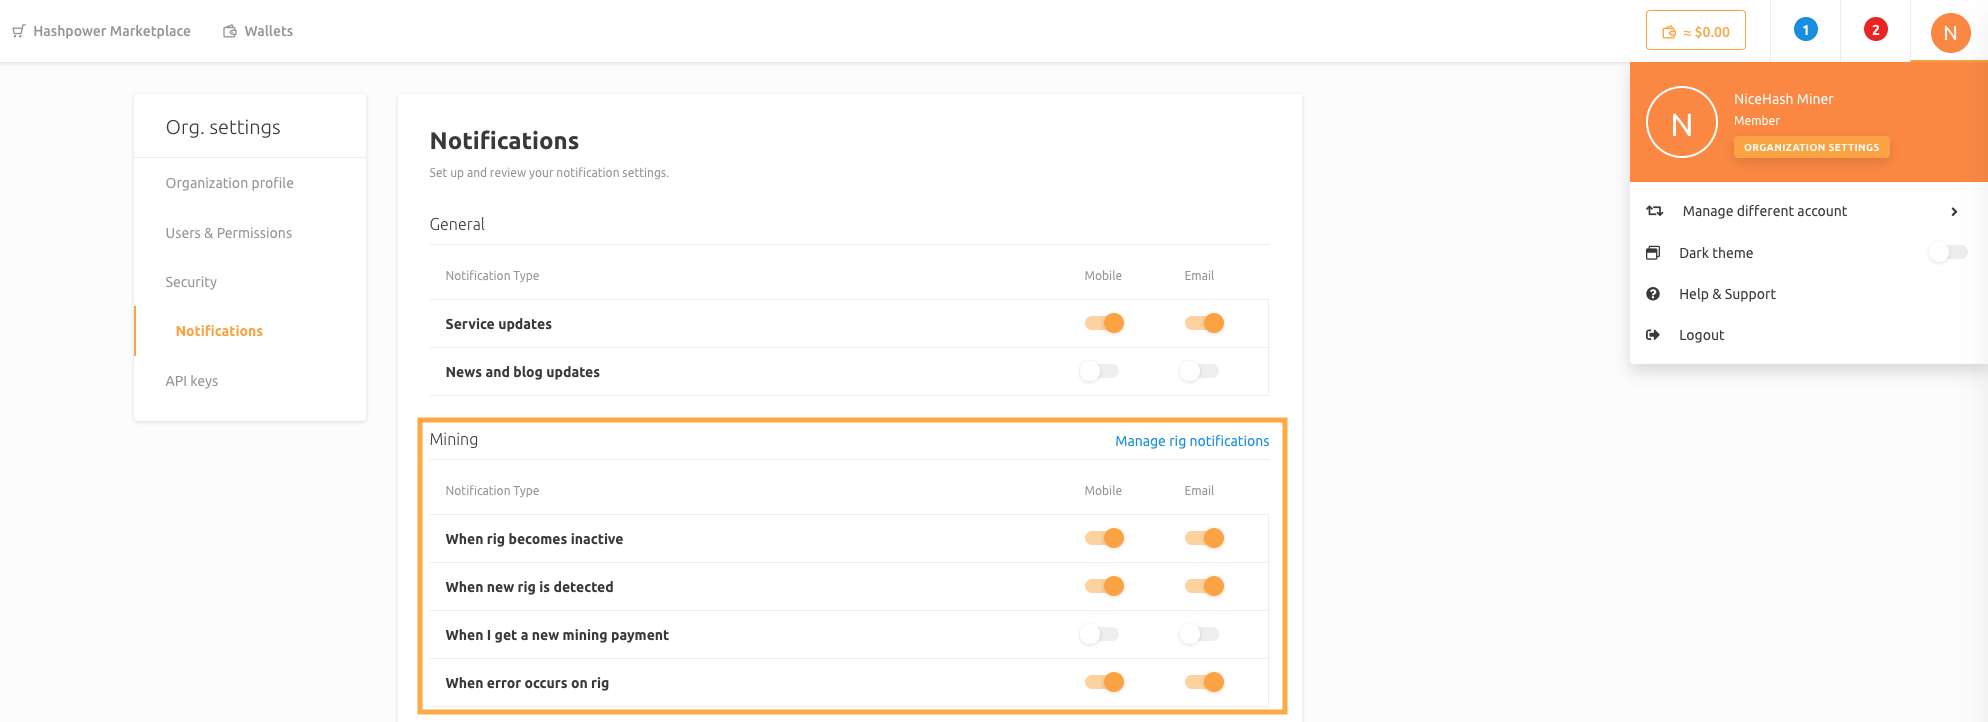Enable Email toggle for News and blog updates
Screen dimensions: 1988x722
(x=1199, y=371)
